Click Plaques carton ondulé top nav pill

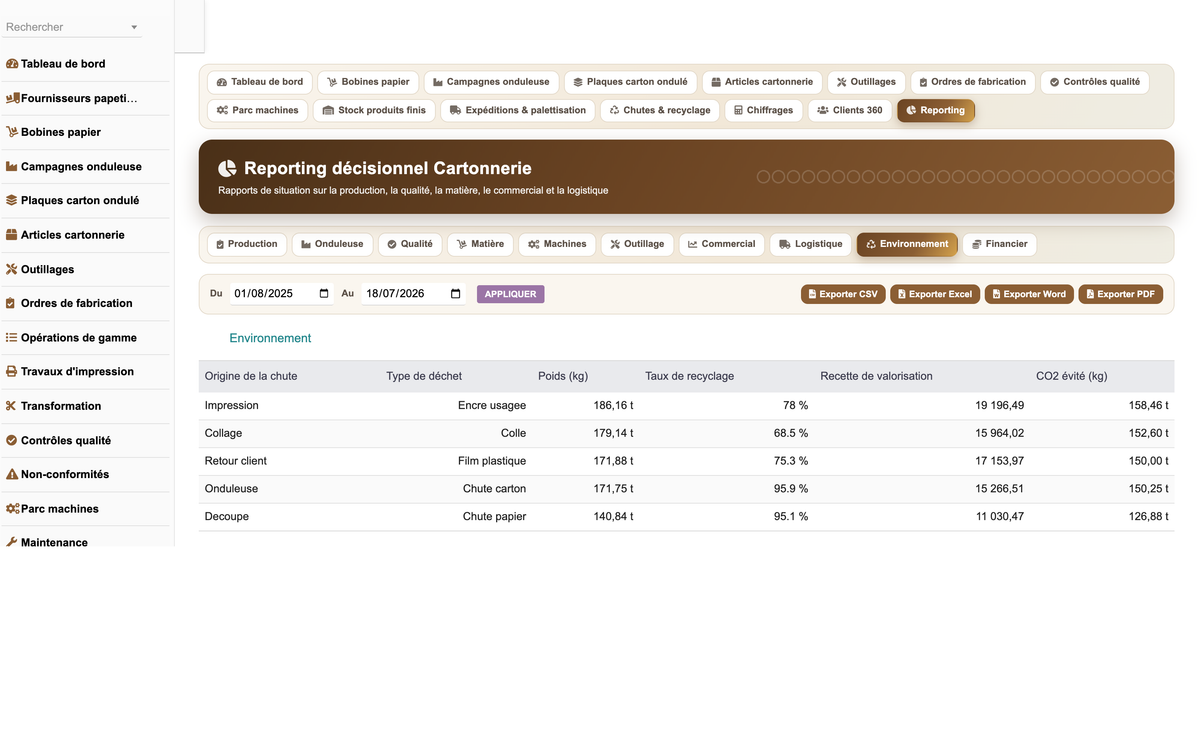click(630, 82)
